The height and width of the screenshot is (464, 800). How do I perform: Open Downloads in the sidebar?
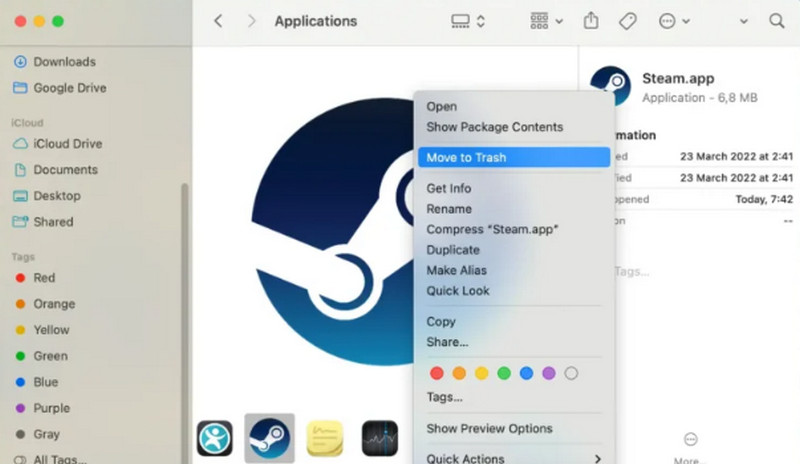[x=55, y=62]
